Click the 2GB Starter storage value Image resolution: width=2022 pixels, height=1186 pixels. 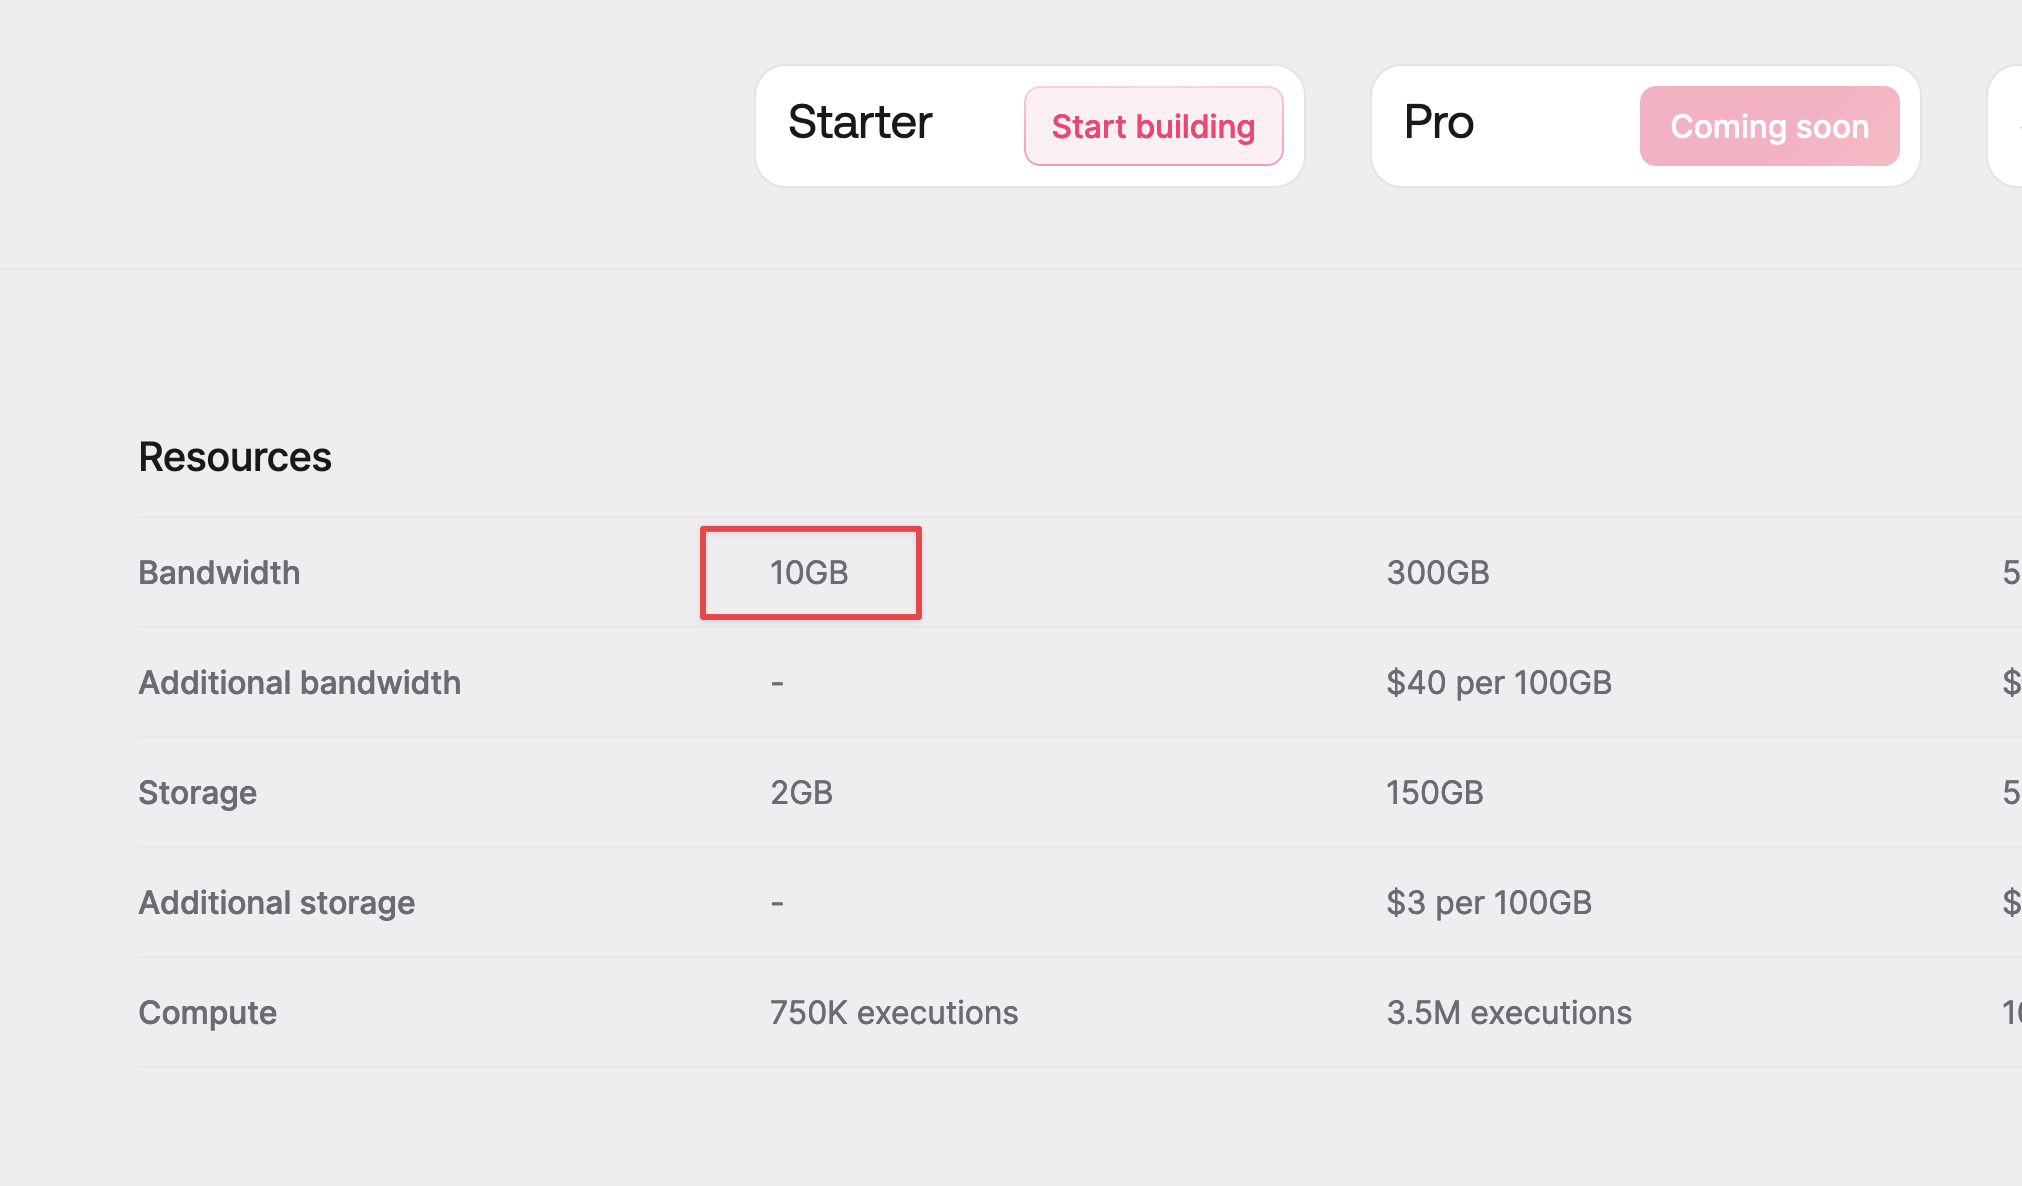(x=801, y=792)
